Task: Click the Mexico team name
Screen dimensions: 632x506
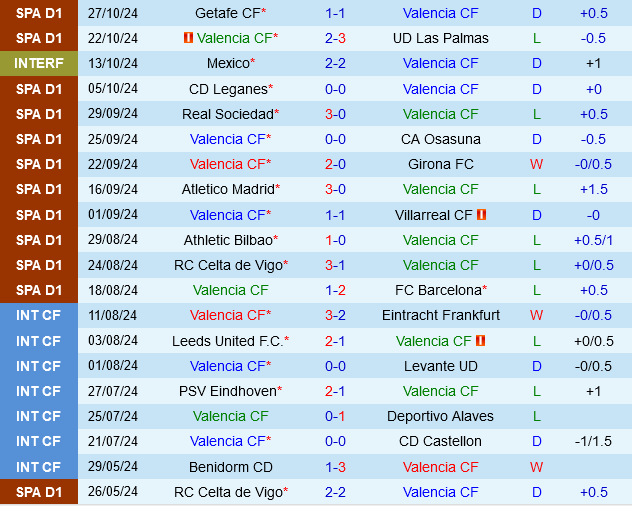Action: point(227,63)
